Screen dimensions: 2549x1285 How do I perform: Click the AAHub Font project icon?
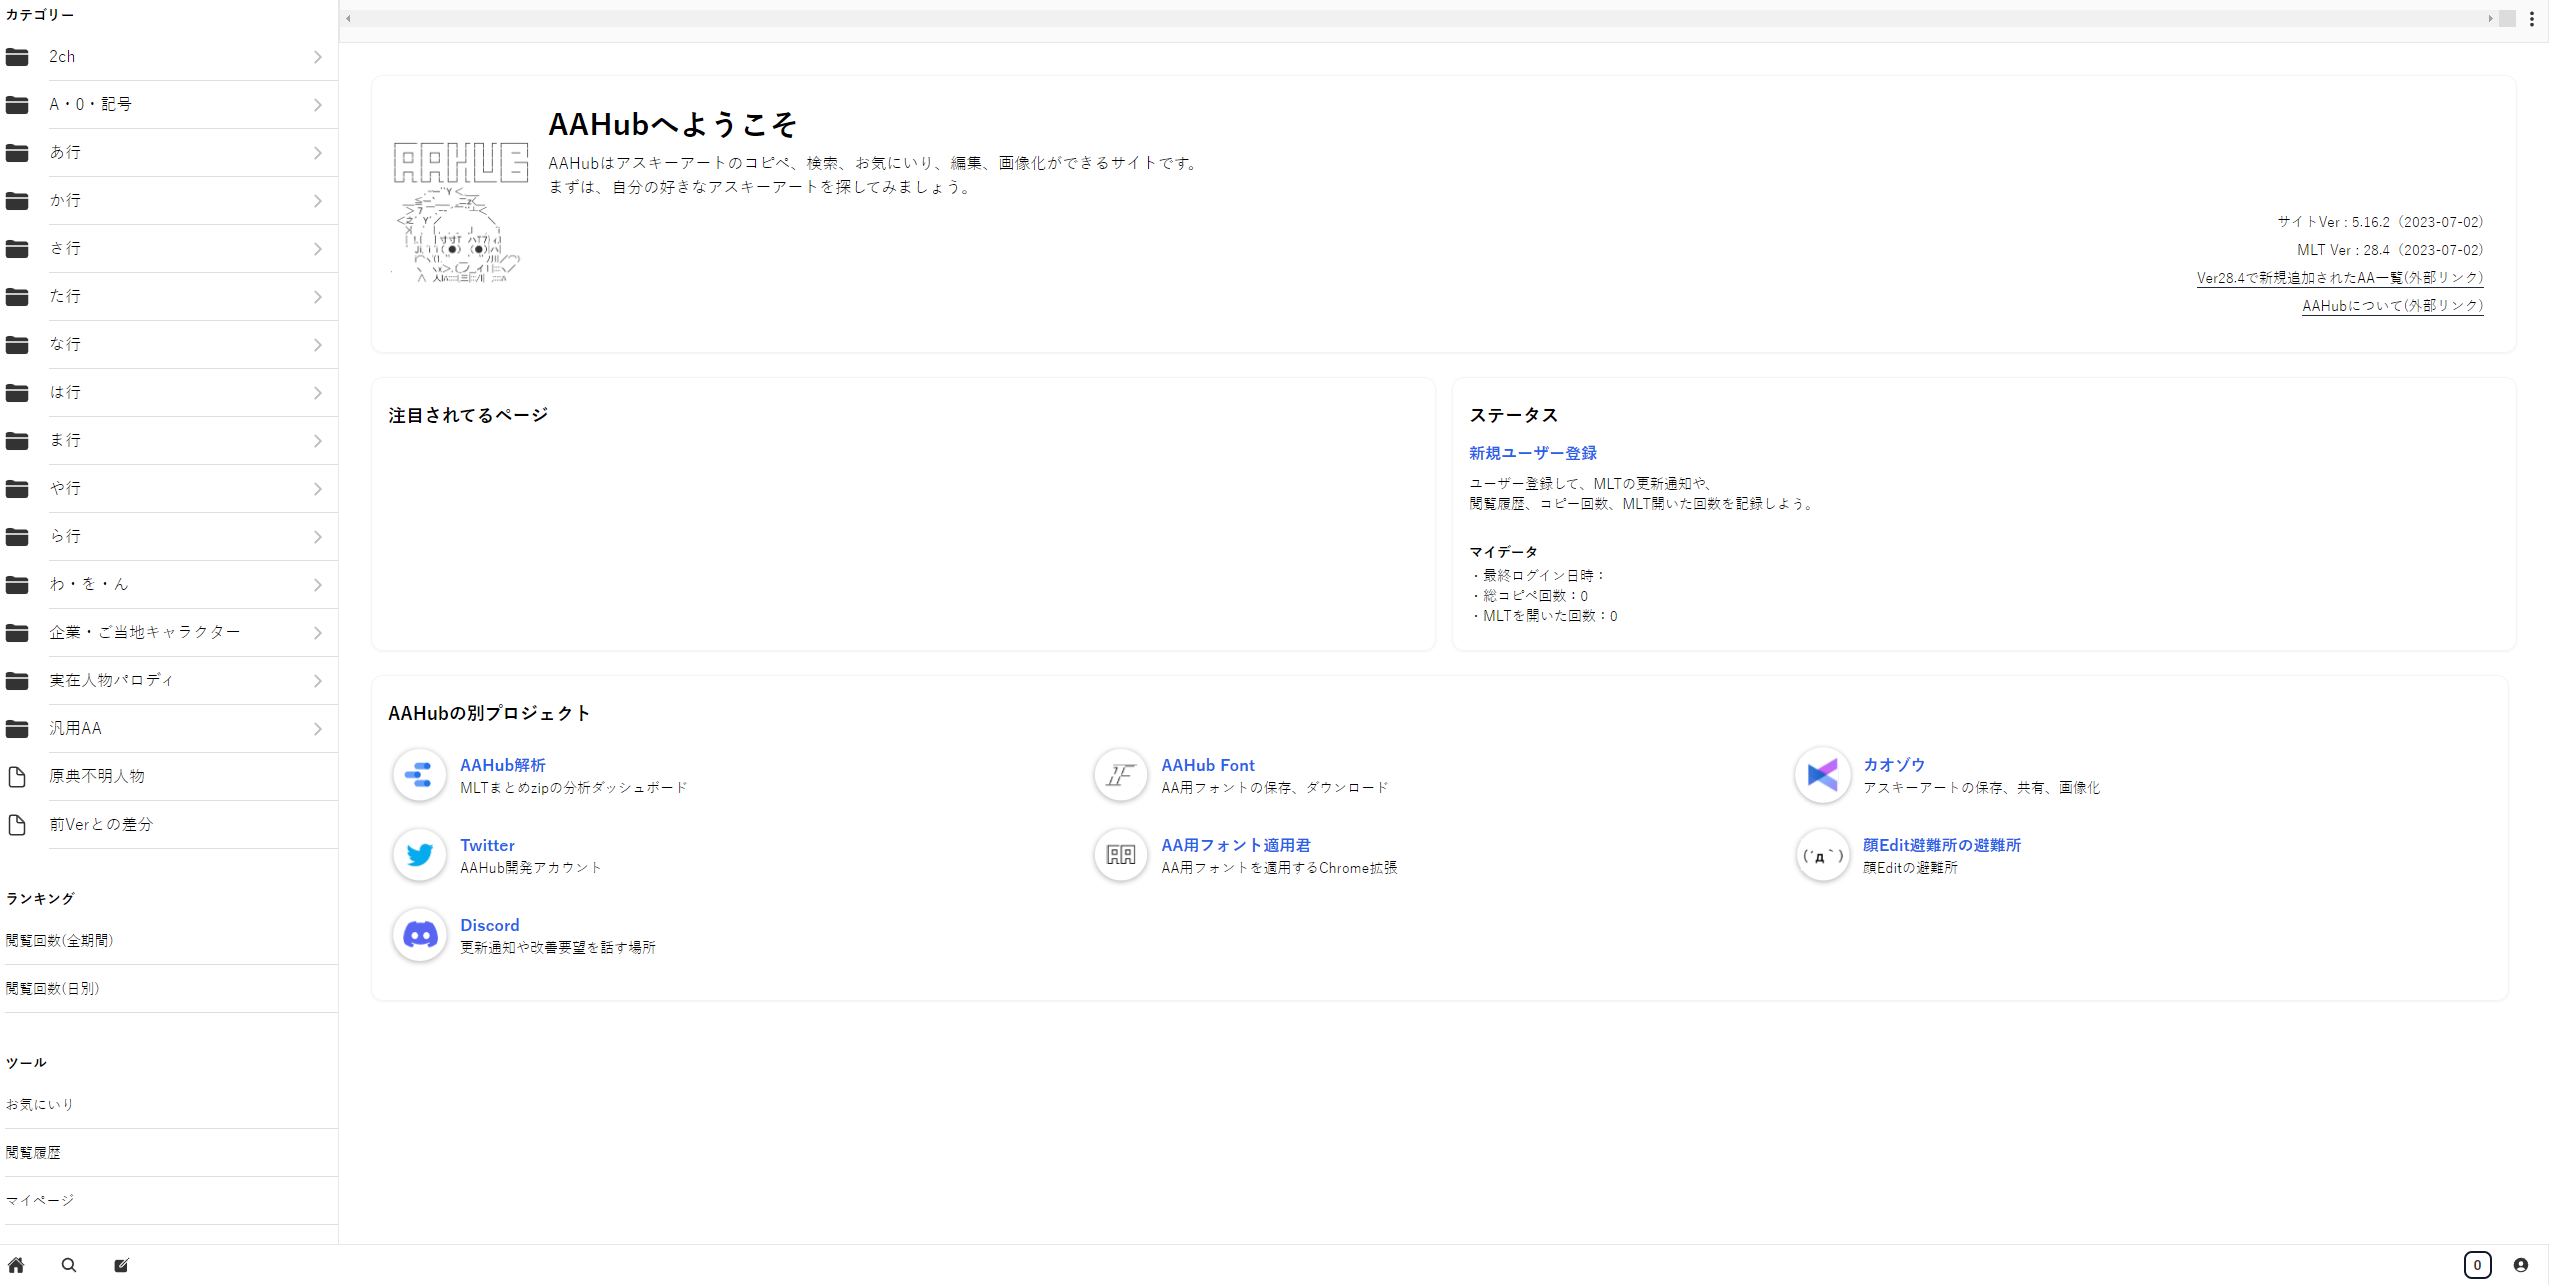coord(1120,775)
